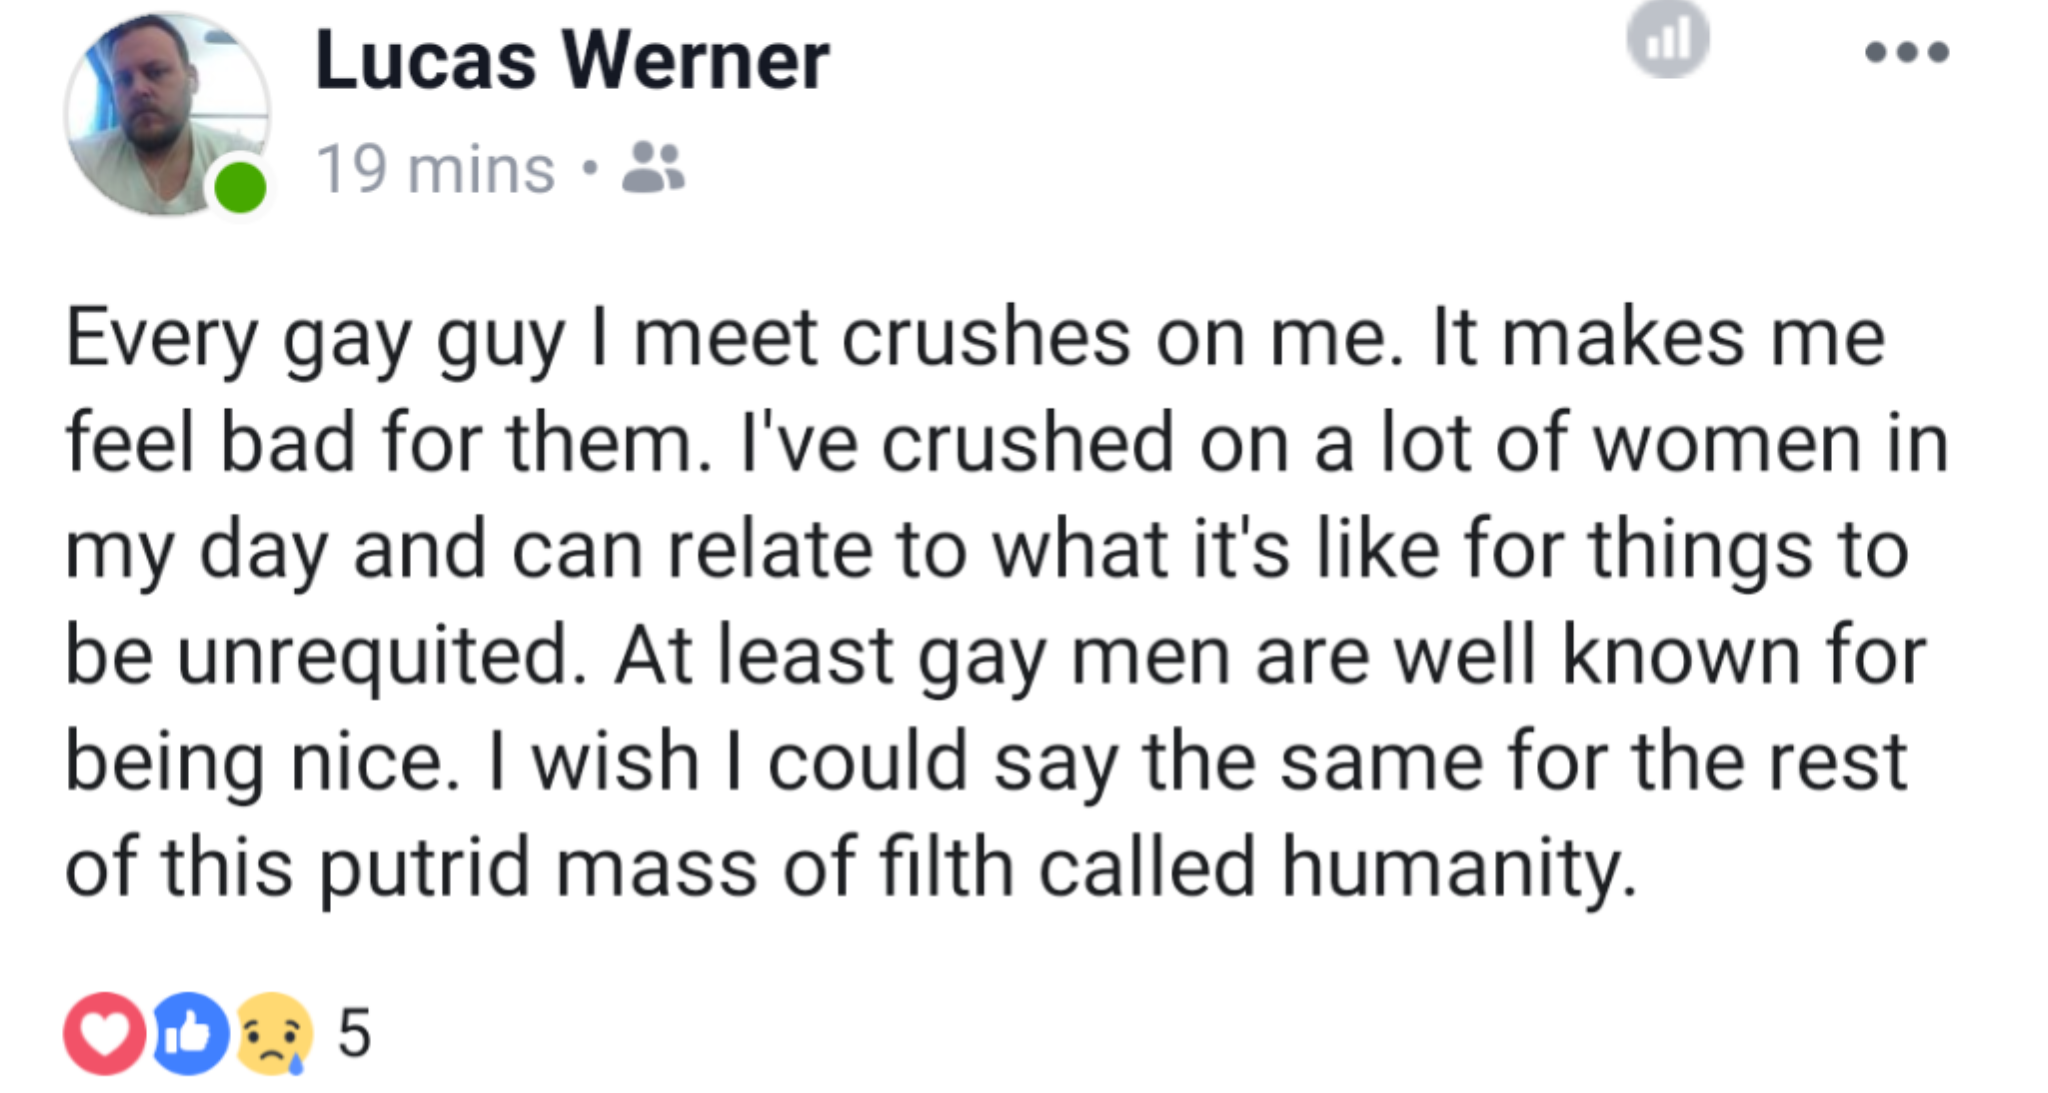Click the yellow sad face reaction icon
The height and width of the screenshot is (1093, 2048).
(x=273, y=1033)
